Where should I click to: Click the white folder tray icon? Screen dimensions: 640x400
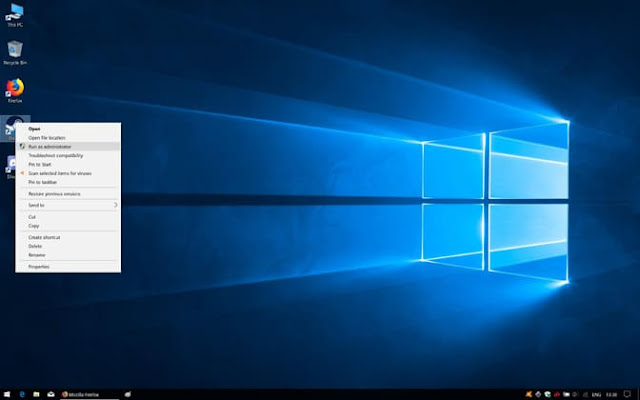point(566,394)
